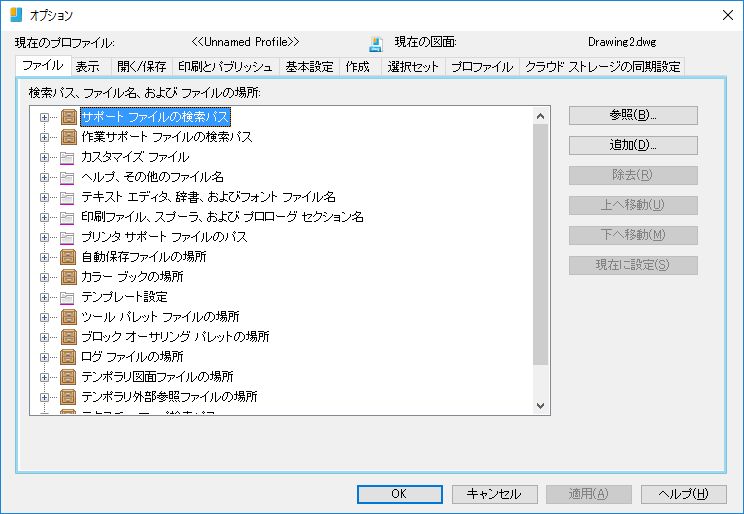Expand the テンポラリ外部参照ファイルの場所 node
The height and width of the screenshot is (514, 744).
point(44,397)
